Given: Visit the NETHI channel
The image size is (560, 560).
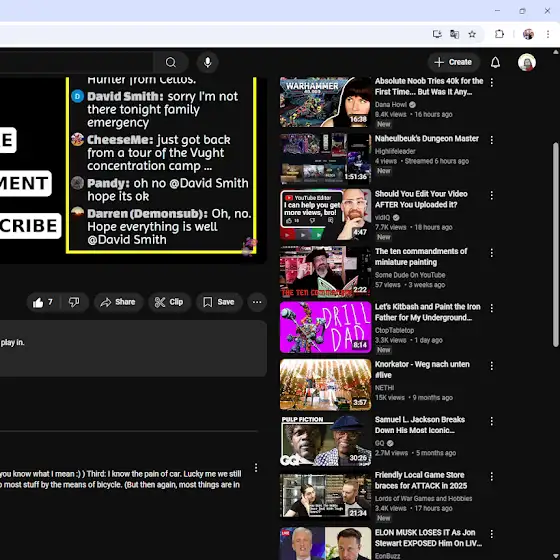Looking at the screenshot, I should pos(384,388).
